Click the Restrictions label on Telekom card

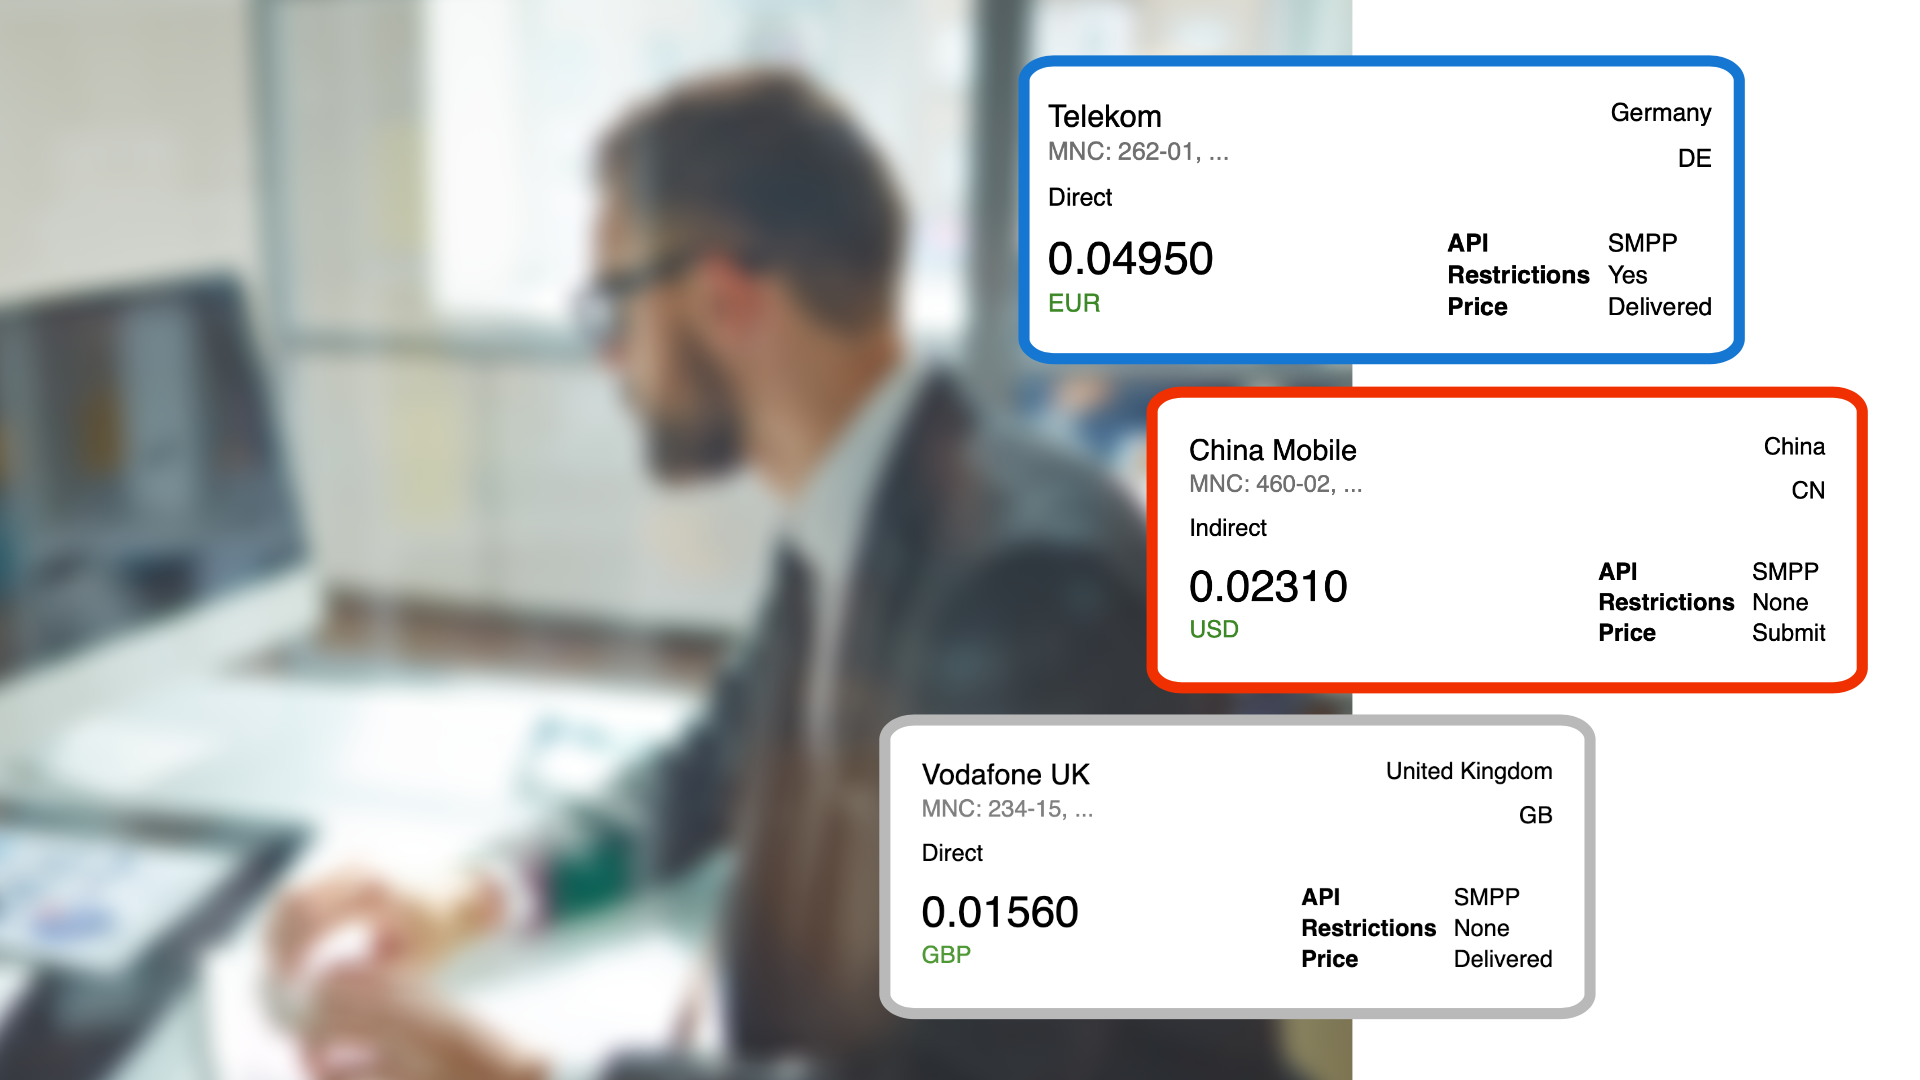pos(1518,275)
